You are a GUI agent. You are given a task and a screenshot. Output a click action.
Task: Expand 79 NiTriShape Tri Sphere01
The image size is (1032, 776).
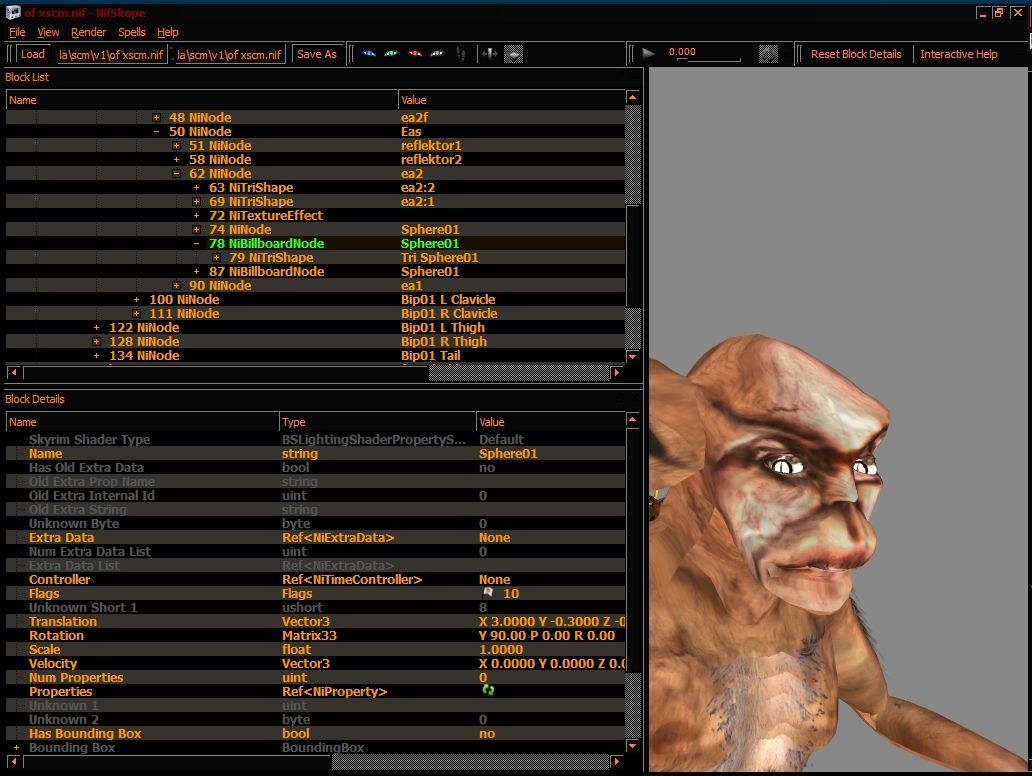point(216,257)
